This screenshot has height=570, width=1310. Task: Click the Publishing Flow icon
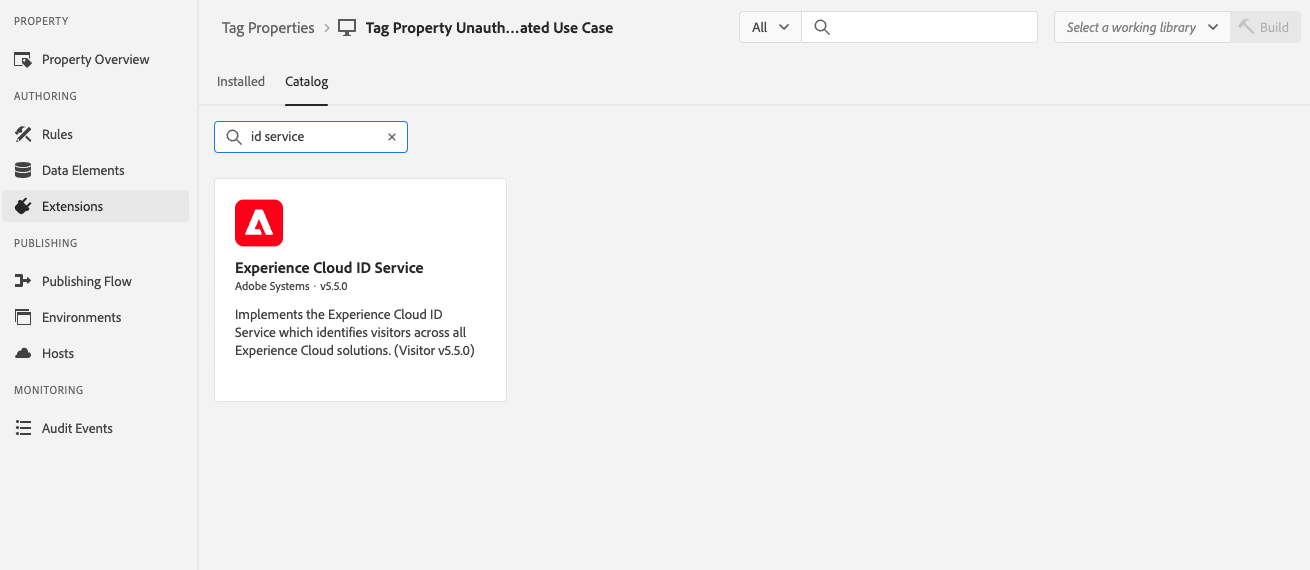click(23, 281)
